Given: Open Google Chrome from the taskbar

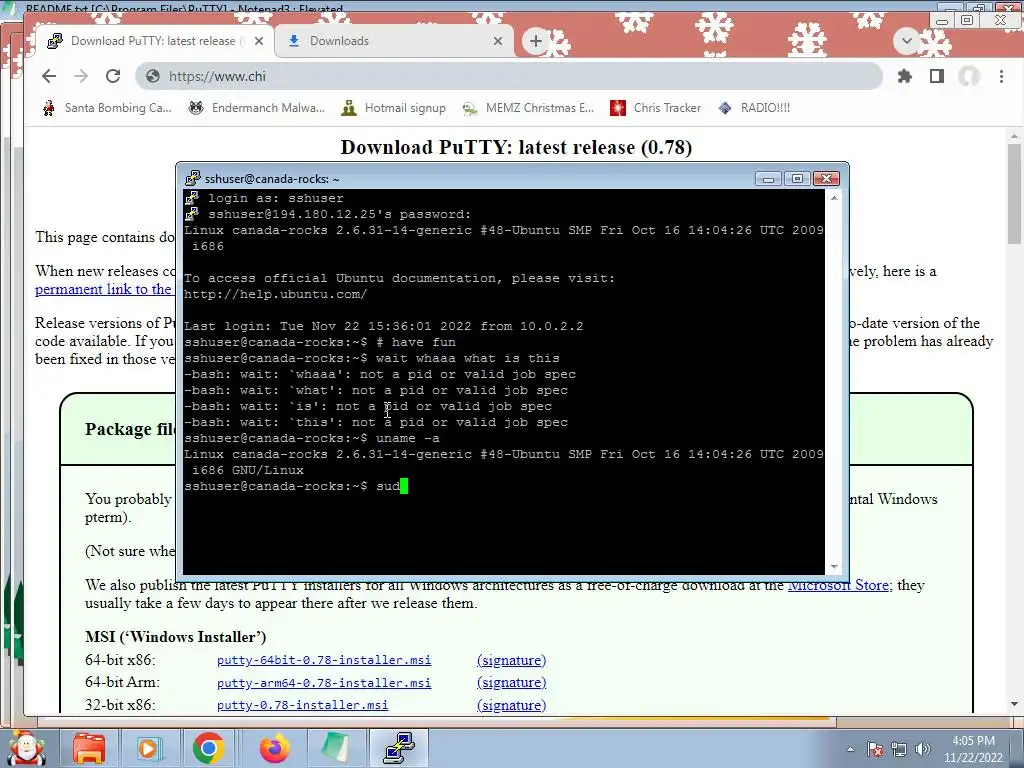Looking at the screenshot, I should 208,748.
